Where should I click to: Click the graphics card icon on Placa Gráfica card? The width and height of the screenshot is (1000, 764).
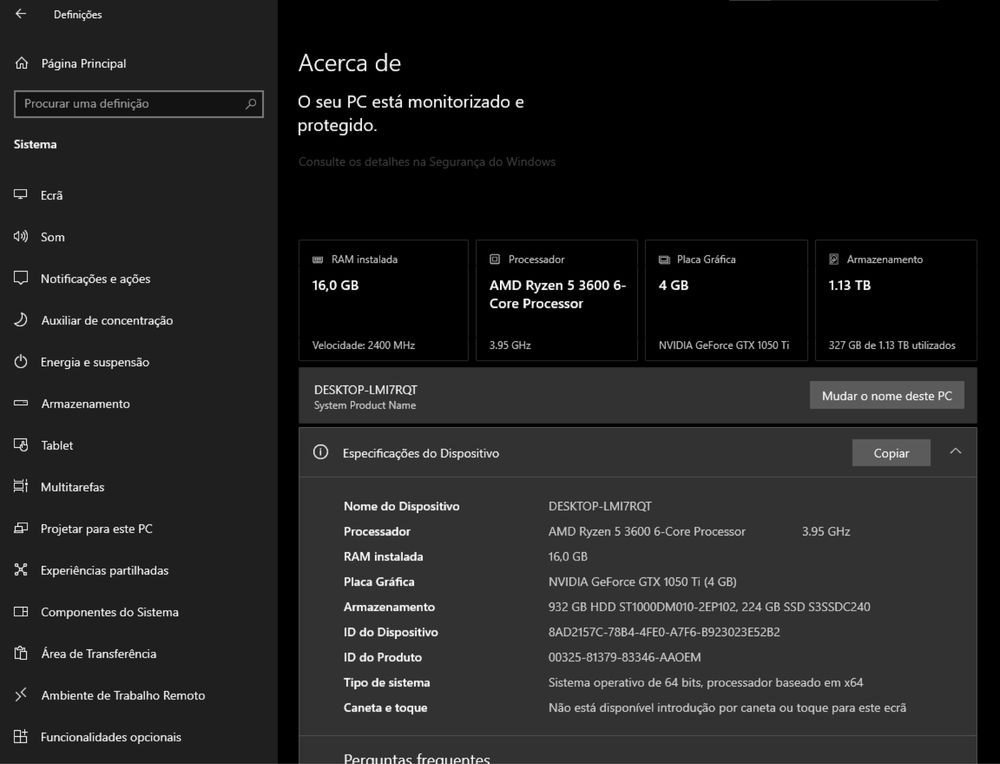pyautogui.click(x=664, y=260)
